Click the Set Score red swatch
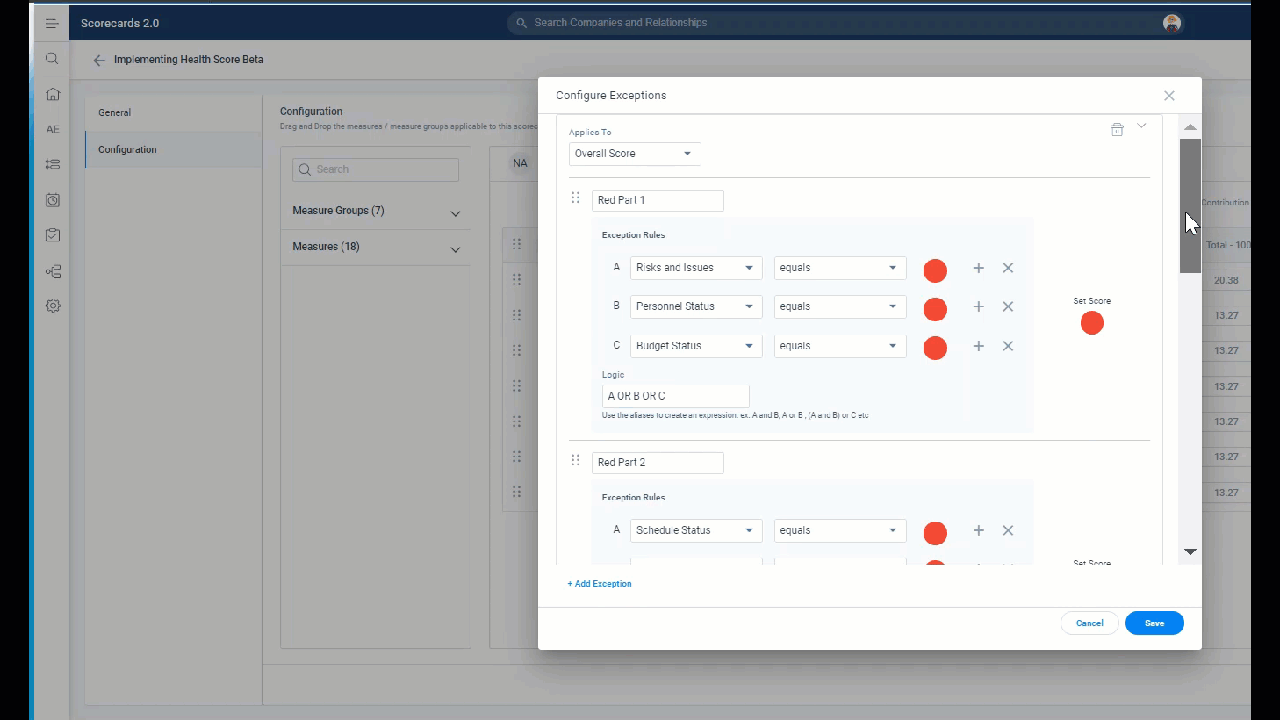The height and width of the screenshot is (720, 1280). click(x=1092, y=323)
